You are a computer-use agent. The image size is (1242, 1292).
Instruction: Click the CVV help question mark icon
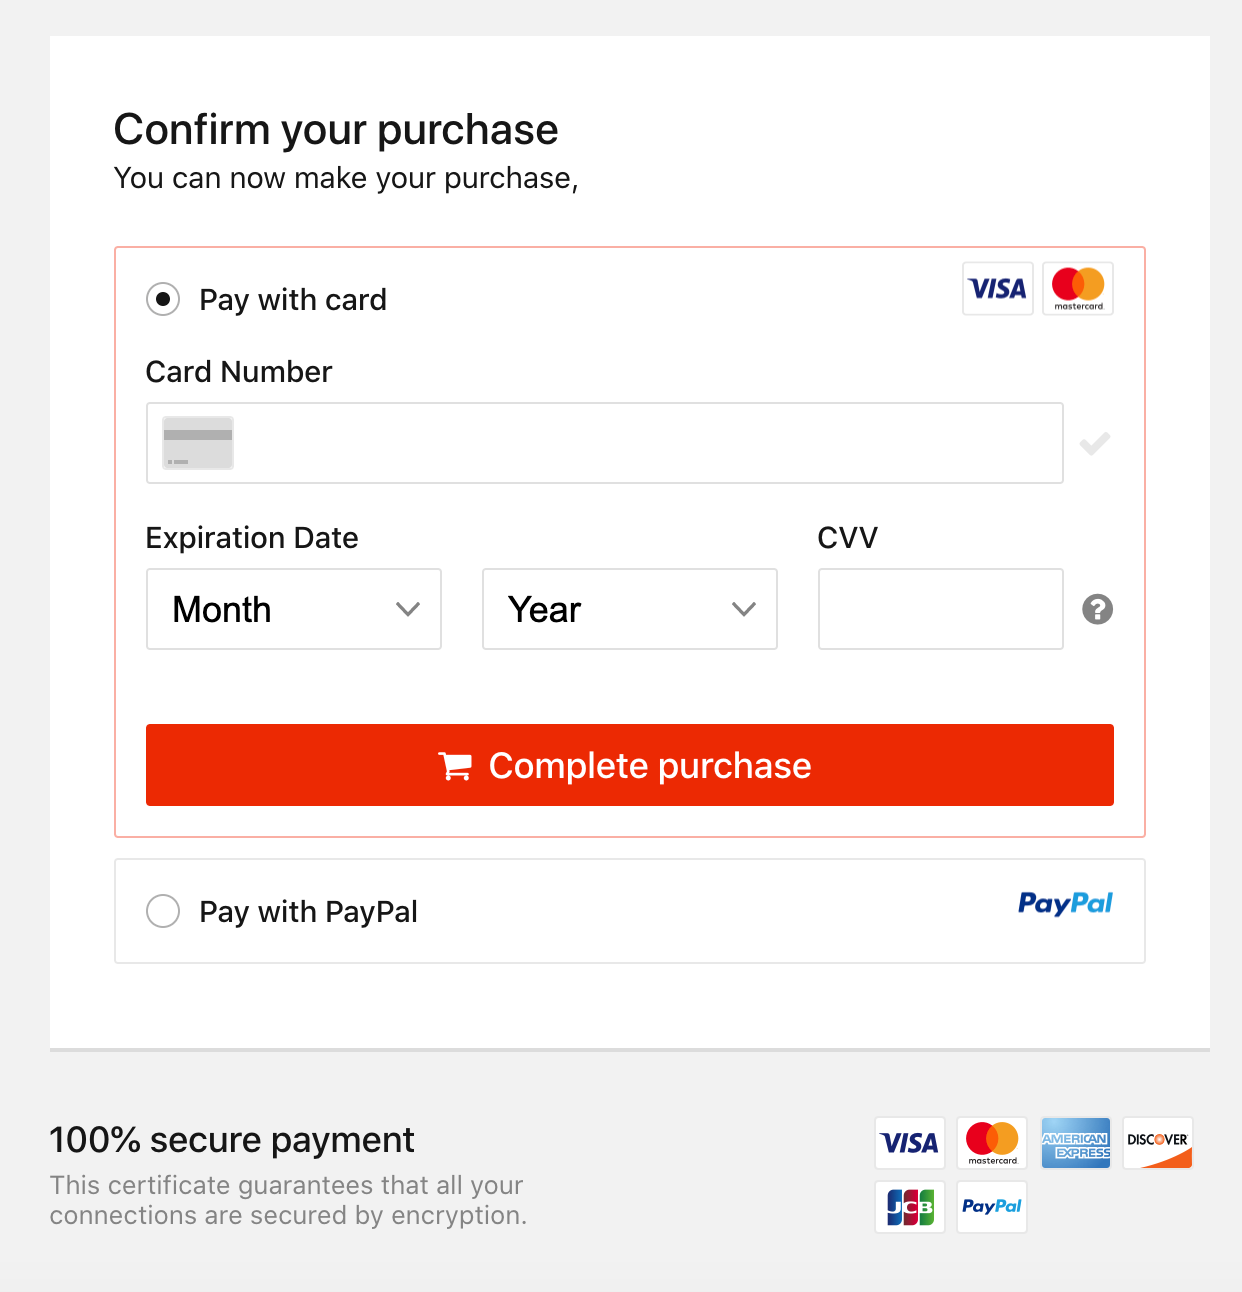tap(1097, 609)
